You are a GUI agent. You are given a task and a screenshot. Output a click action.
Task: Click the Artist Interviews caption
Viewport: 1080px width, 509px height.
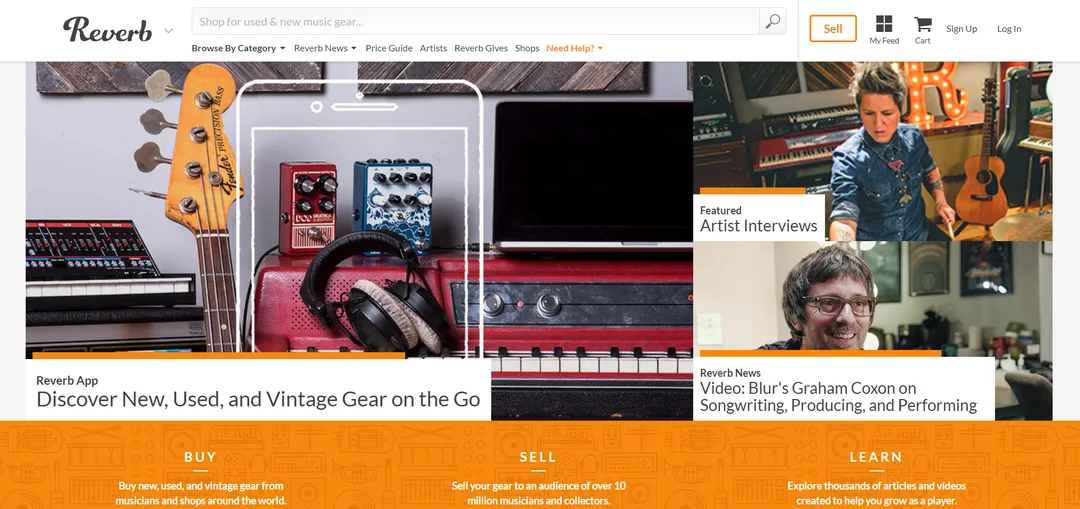758,226
